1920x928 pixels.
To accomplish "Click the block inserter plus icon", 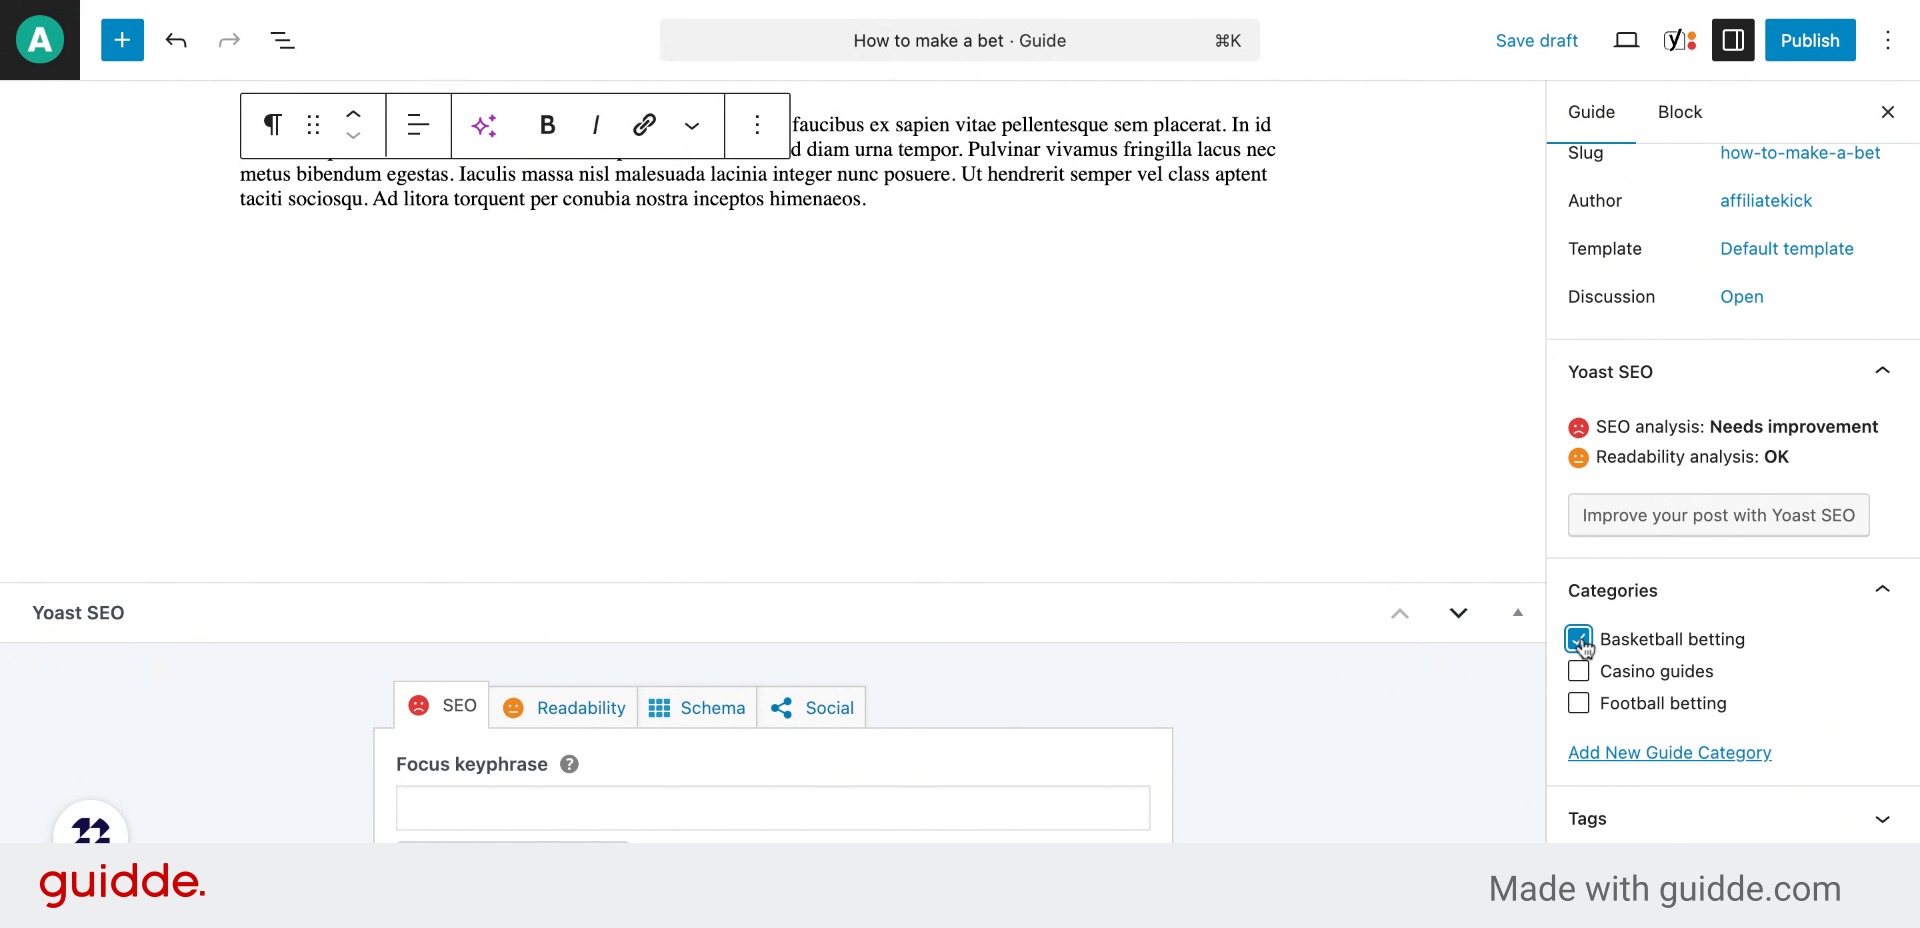I will point(122,40).
